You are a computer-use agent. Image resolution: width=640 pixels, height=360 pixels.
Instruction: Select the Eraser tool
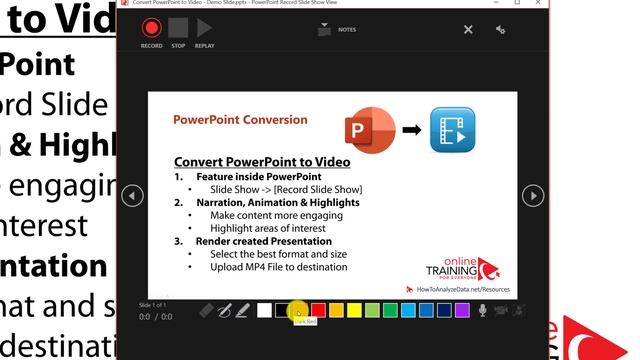point(207,311)
